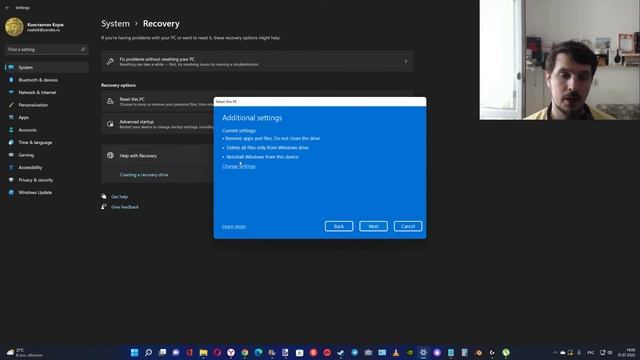640x360 pixels.
Task: Open the weather widget on the taskbar
Action: tap(24, 353)
